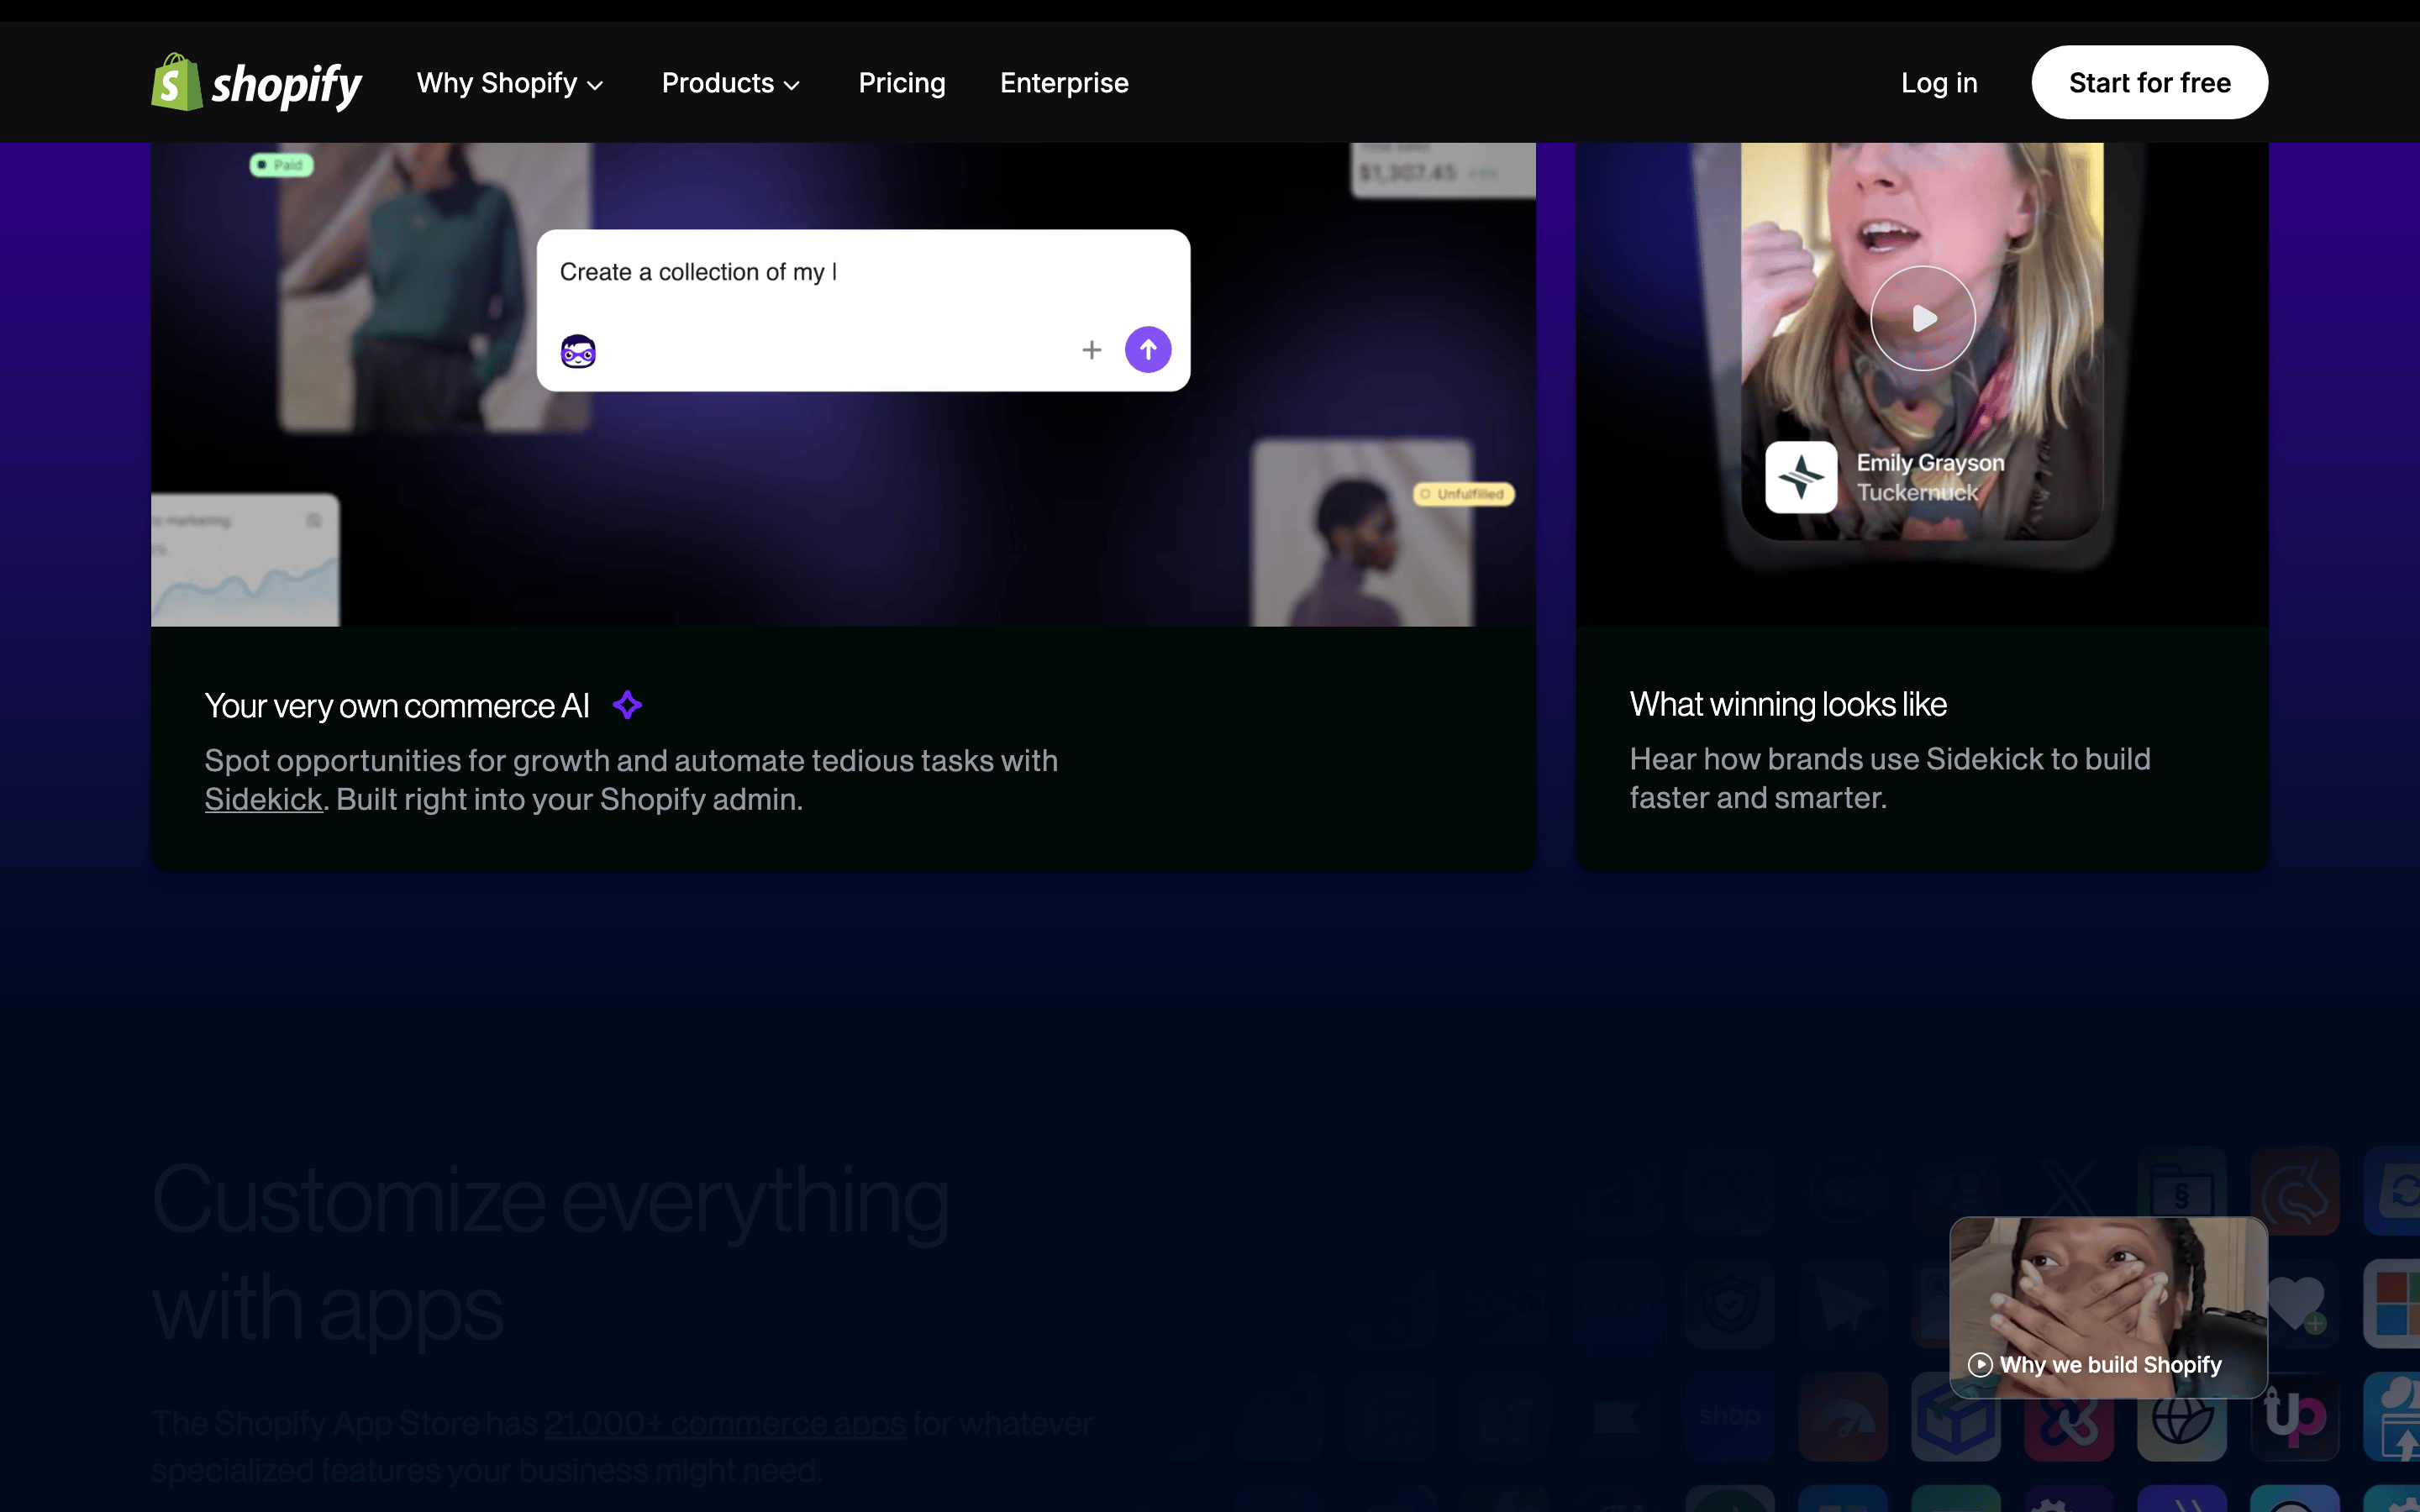
Task: Click the plus icon in the Sidekick prompt box
Action: (1092, 350)
